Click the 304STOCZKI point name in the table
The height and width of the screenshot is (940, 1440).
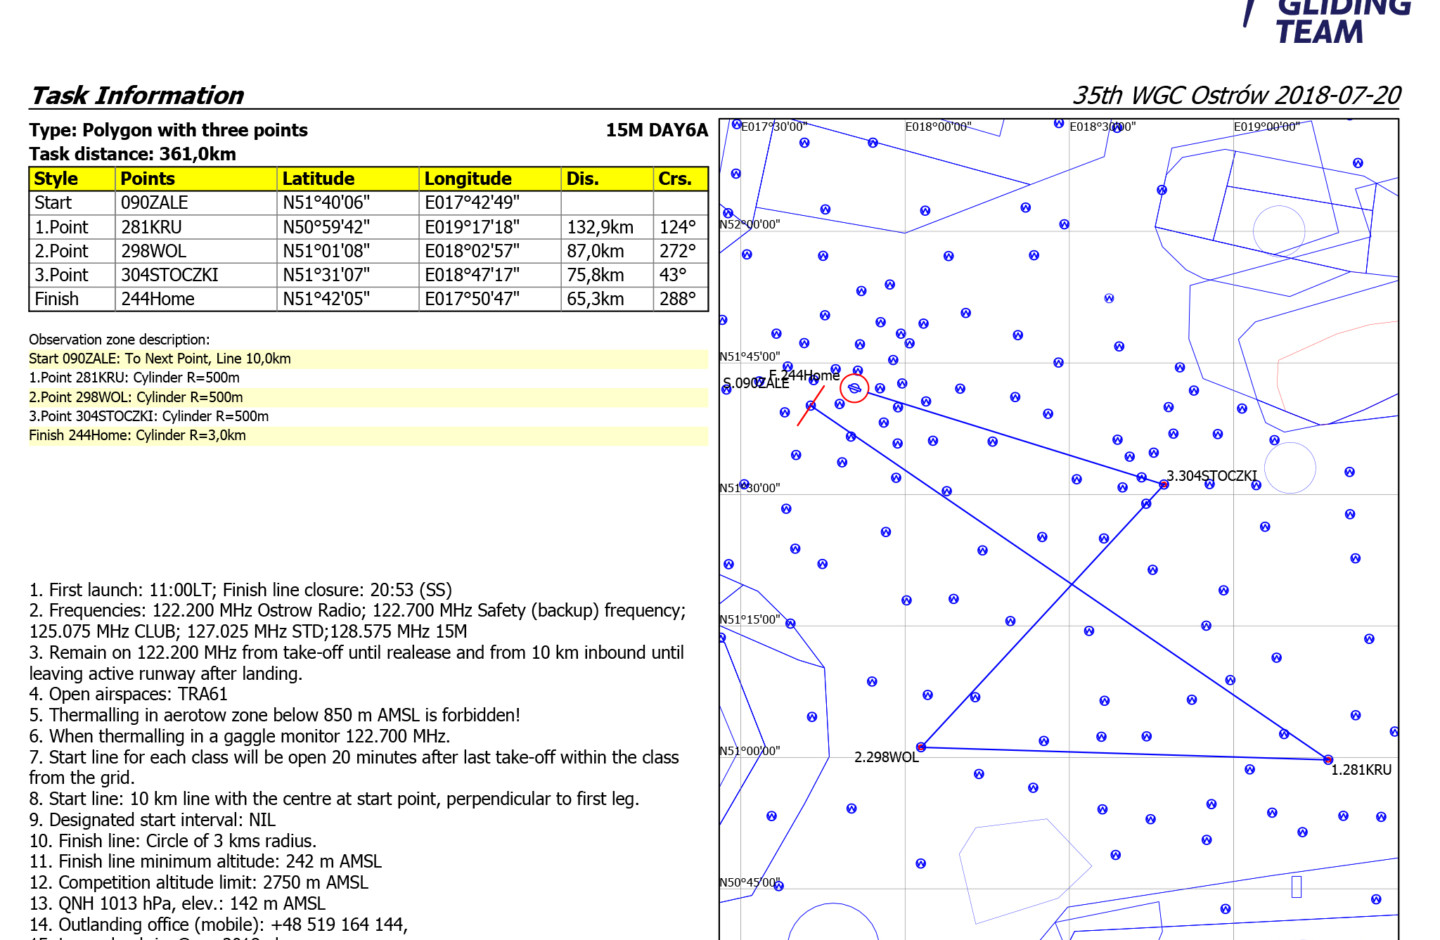(x=169, y=275)
